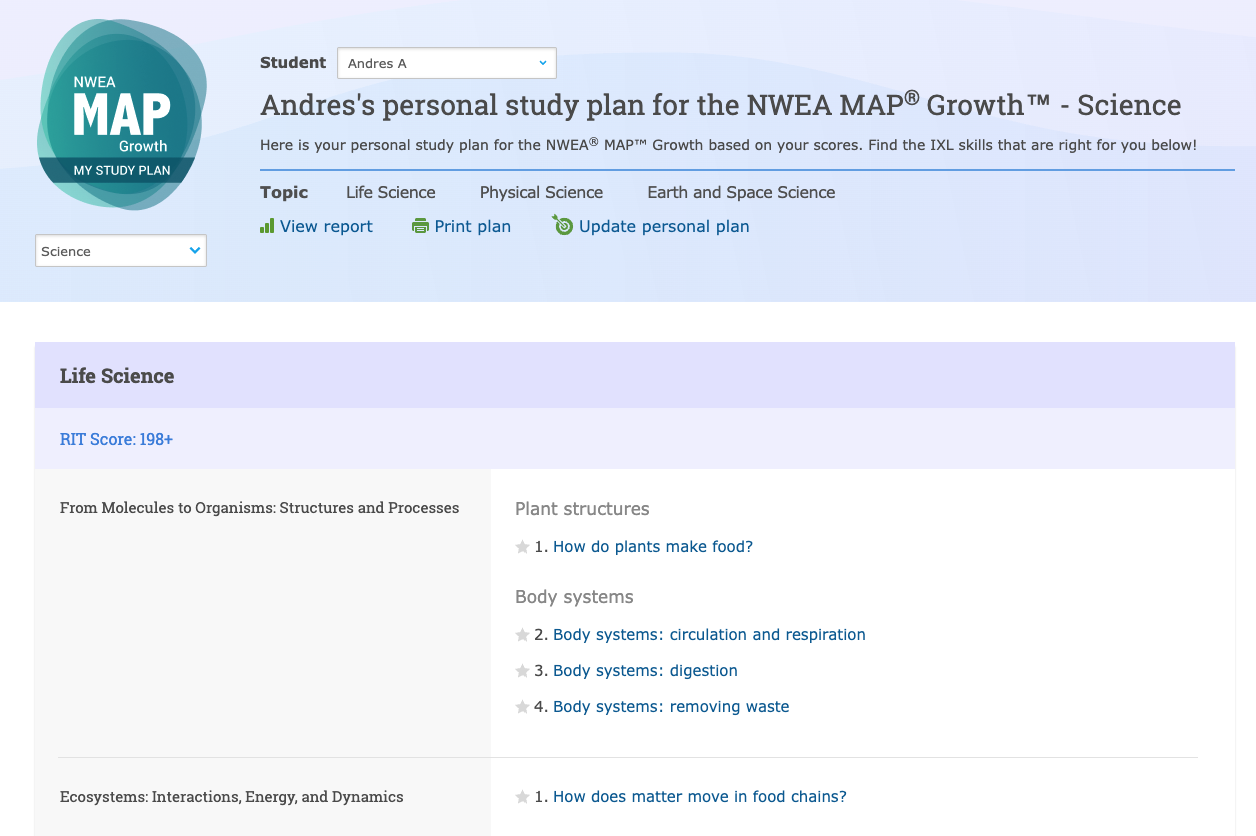Click the personal study plan page title
The image size is (1256, 836).
point(720,105)
